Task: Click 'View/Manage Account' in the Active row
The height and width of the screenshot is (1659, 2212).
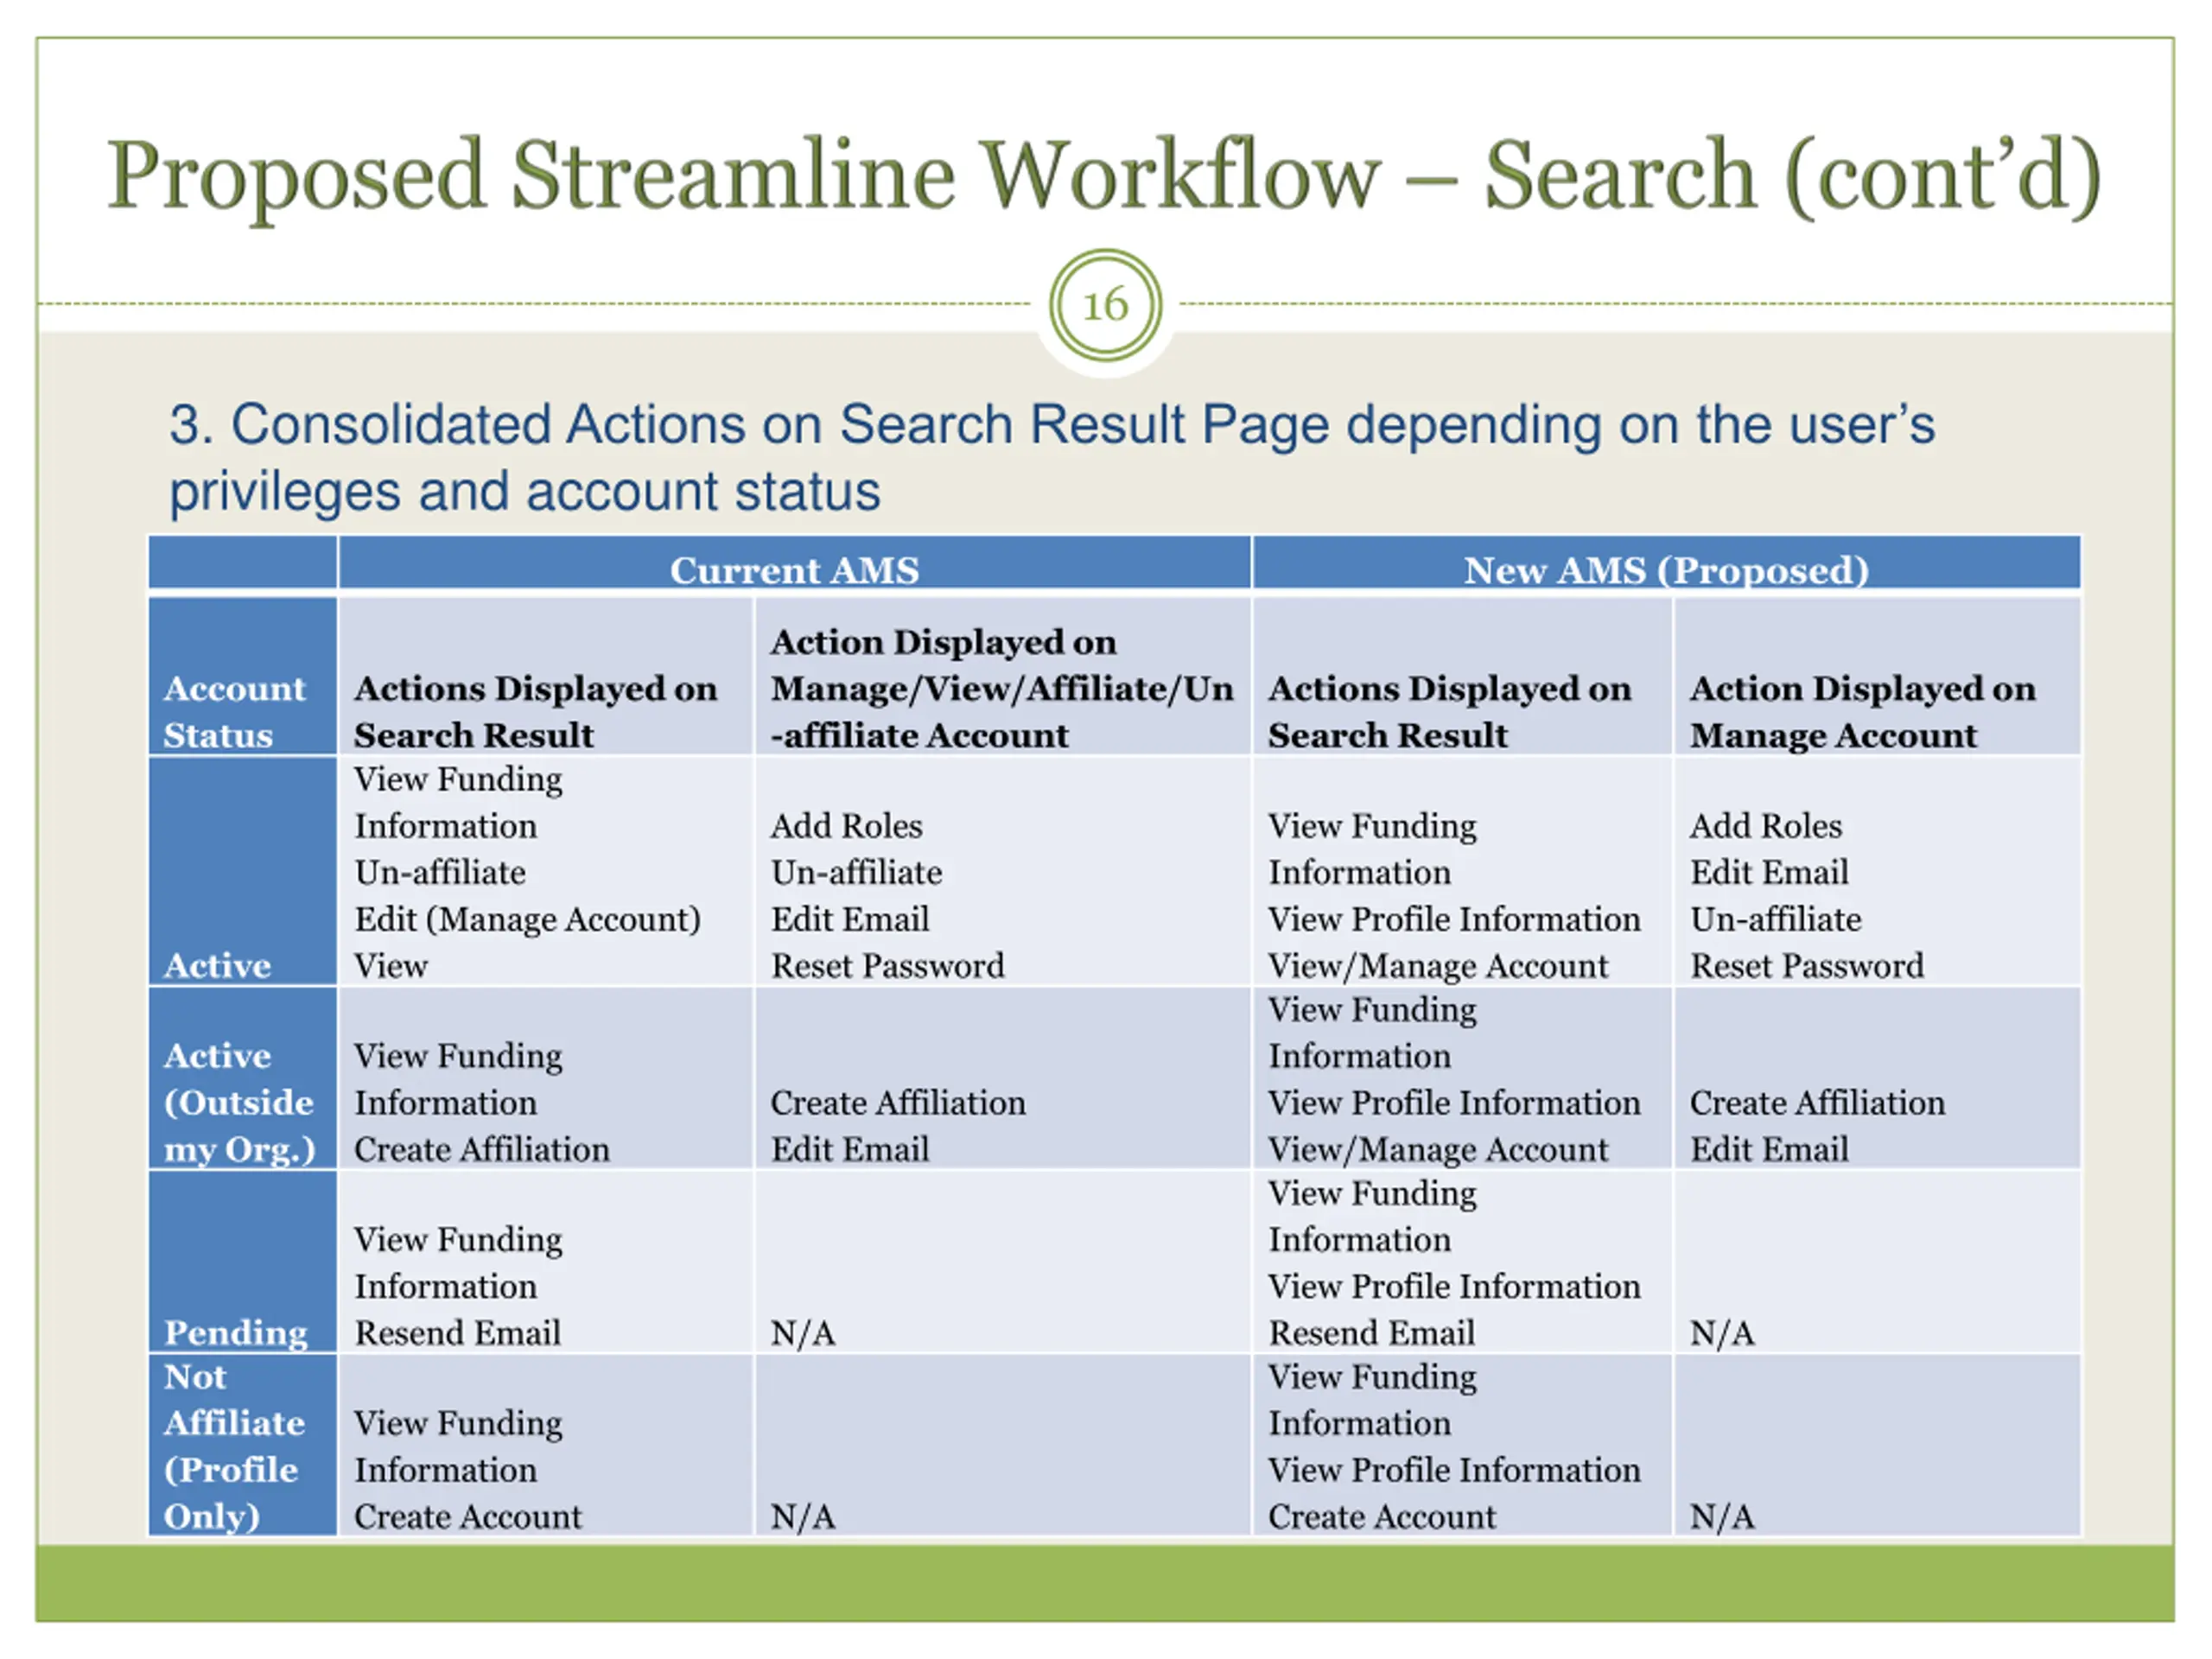Action: coord(1437,965)
